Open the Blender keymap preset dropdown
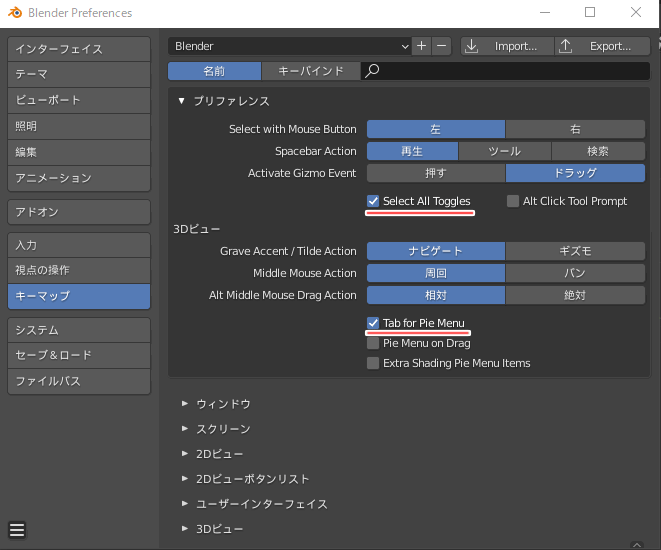 [x=290, y=46]
